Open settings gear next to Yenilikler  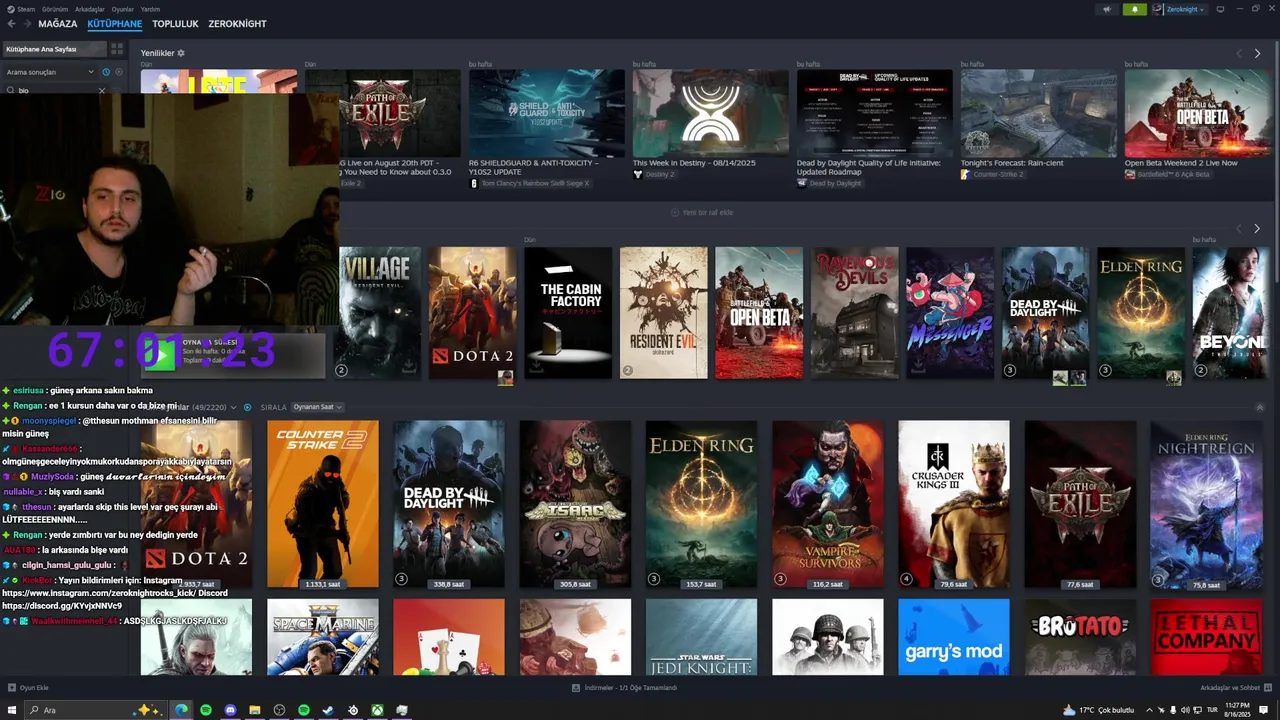tap(181, 53)
